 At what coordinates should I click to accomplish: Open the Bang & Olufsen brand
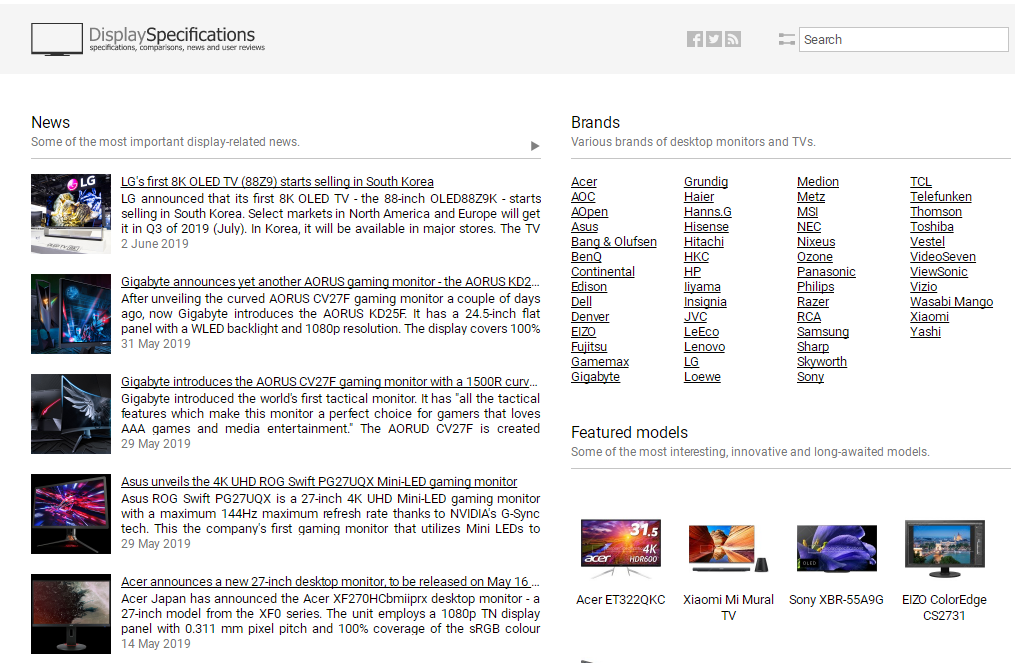point(614,242)
